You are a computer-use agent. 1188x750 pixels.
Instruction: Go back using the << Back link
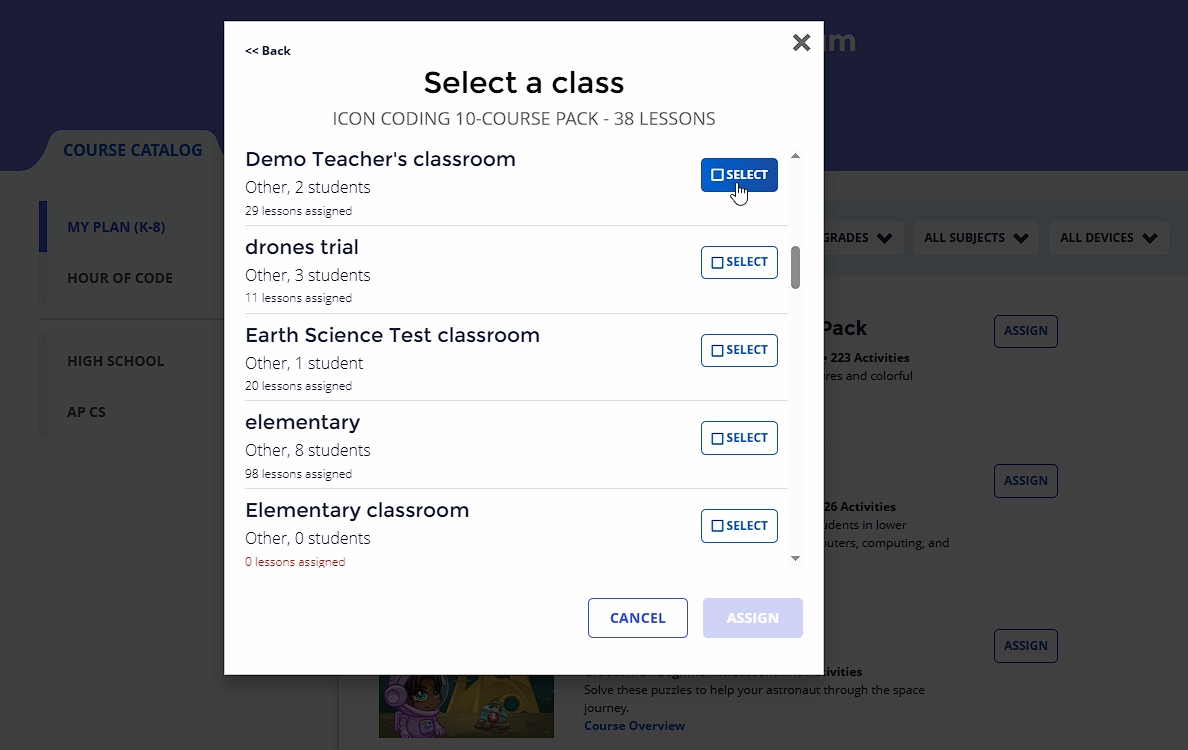[268, 51]
